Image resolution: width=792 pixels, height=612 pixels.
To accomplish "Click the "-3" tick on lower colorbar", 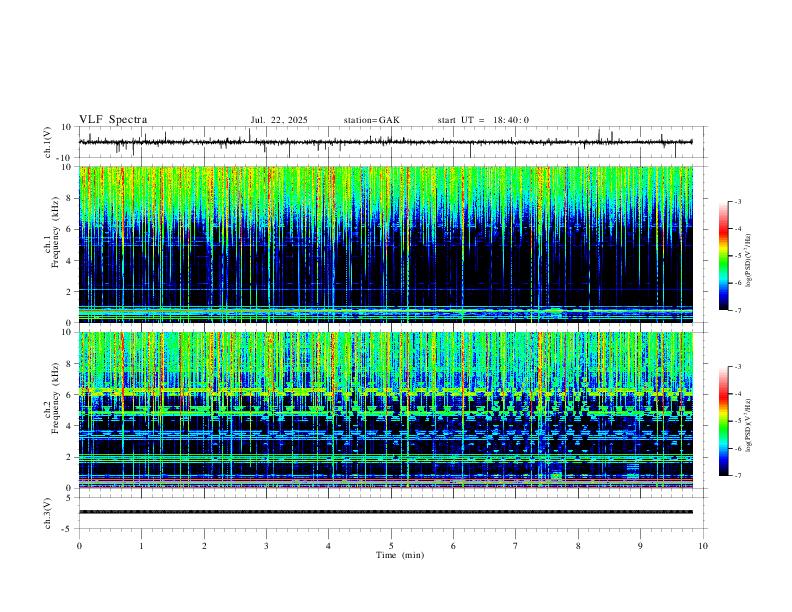I will coord(738,367).
